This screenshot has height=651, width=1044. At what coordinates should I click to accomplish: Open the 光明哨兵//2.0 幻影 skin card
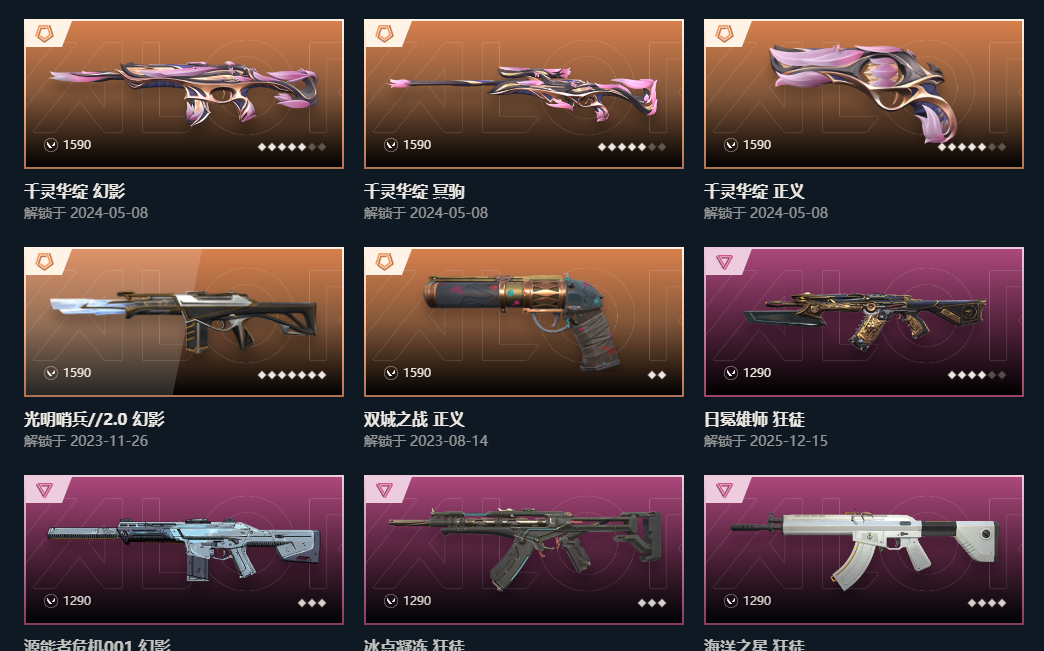click(184, 322)
